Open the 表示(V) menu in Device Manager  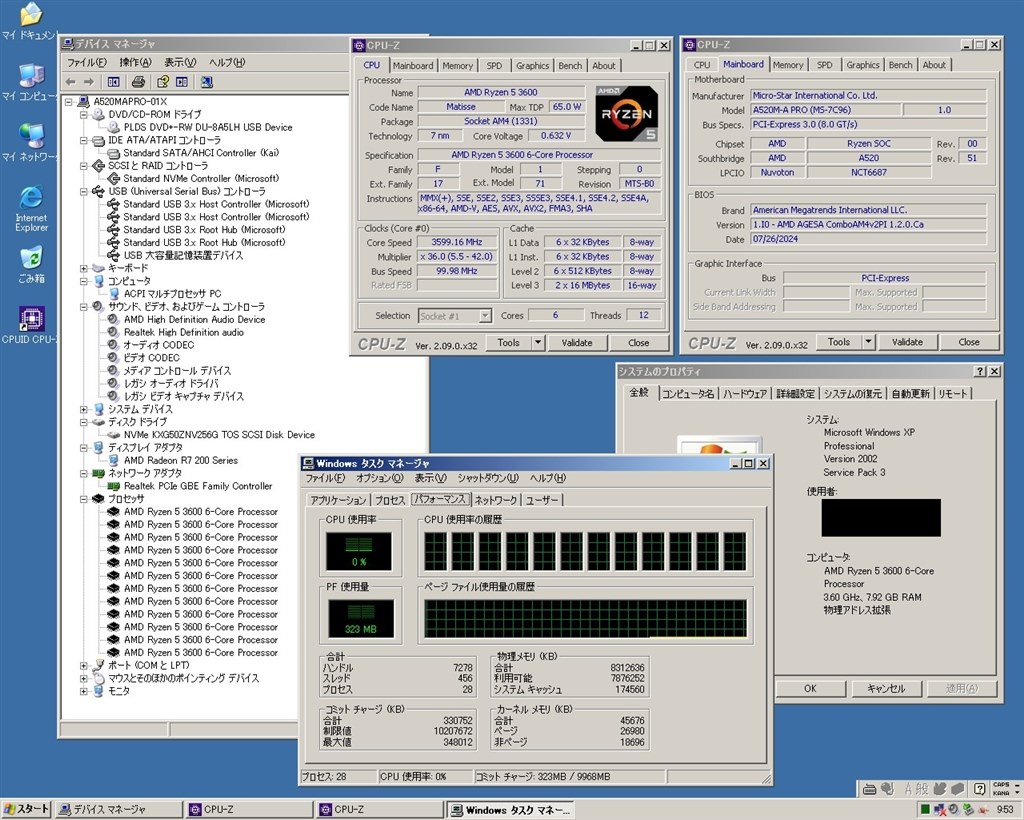[180, 63]
